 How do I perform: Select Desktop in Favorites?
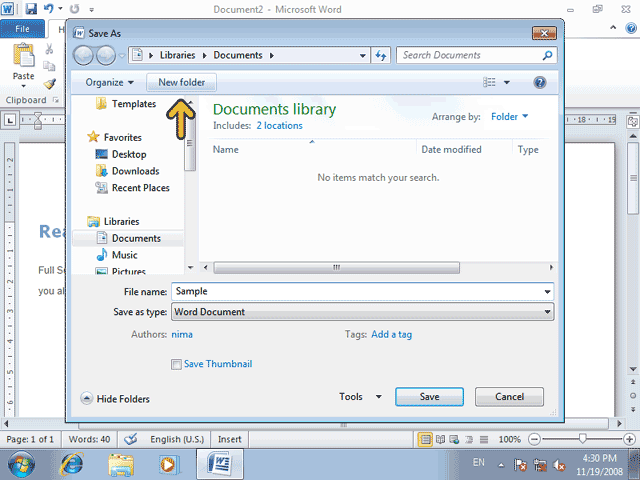click(129, 154)
